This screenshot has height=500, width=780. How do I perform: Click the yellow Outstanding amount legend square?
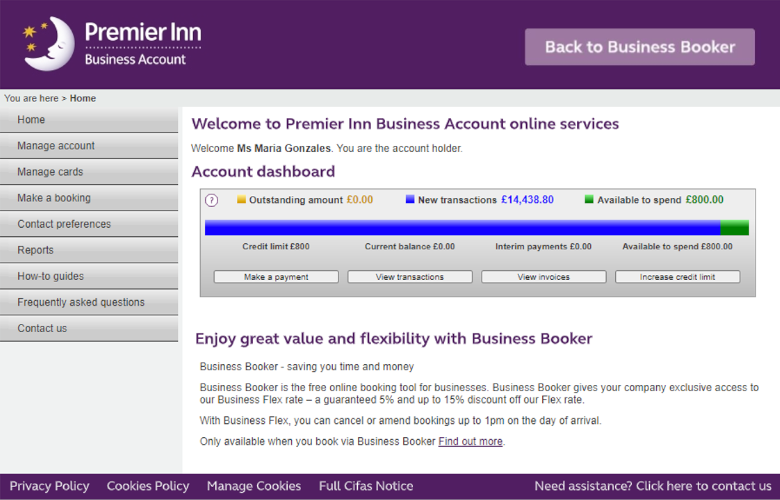point(241,200)
